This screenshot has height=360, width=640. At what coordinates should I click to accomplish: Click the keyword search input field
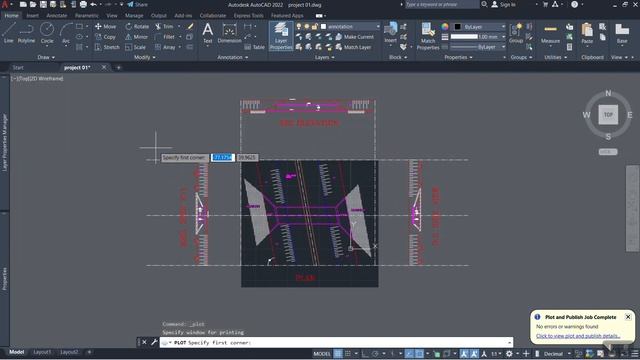[442, 4]
